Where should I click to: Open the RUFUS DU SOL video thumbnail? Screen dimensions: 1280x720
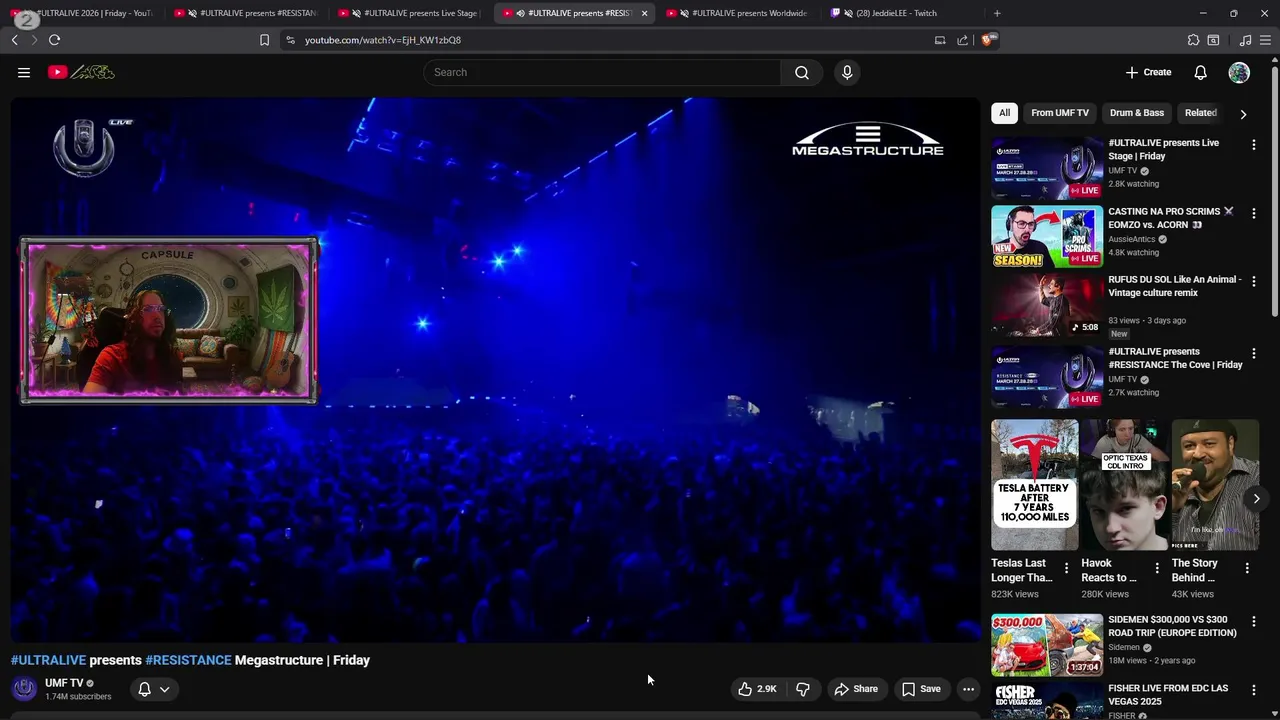click(x=1047, y=305)
